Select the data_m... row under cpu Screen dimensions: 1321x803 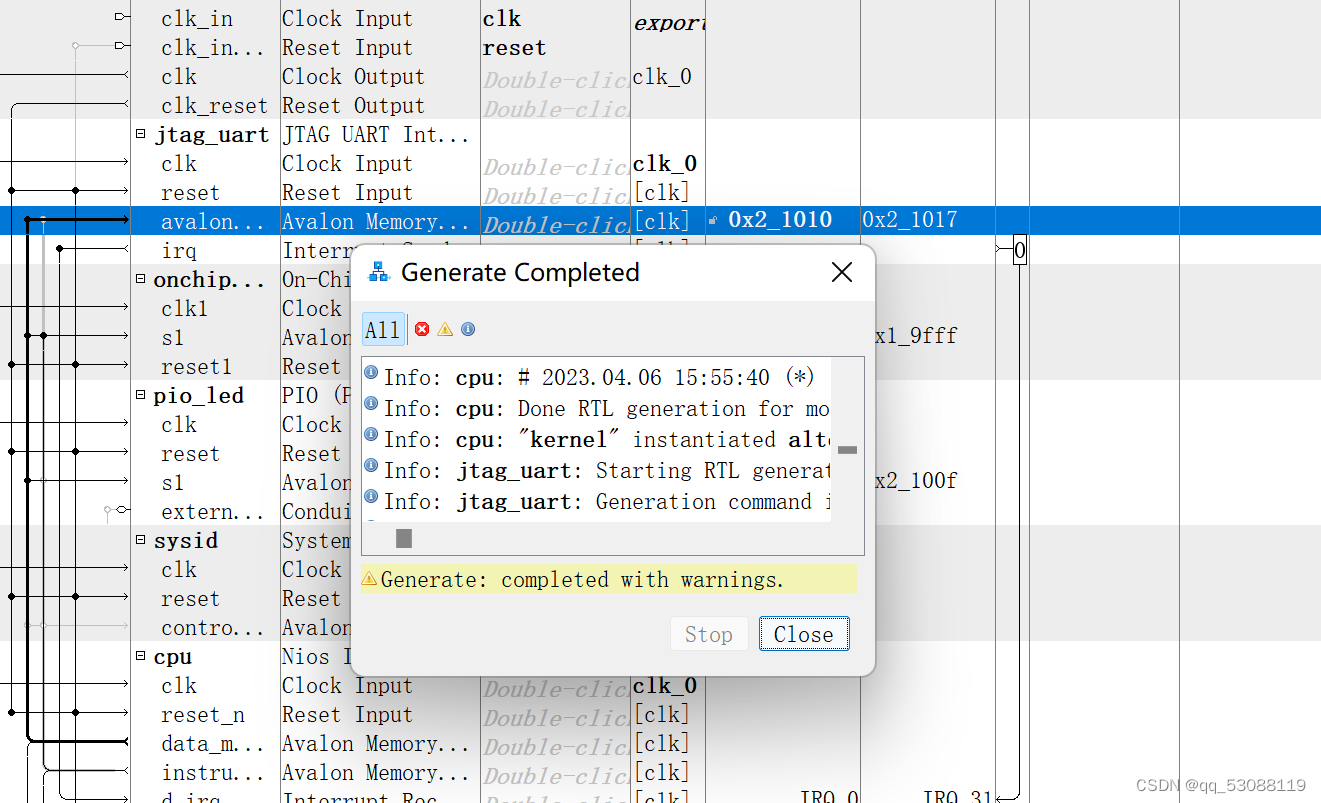212,744
